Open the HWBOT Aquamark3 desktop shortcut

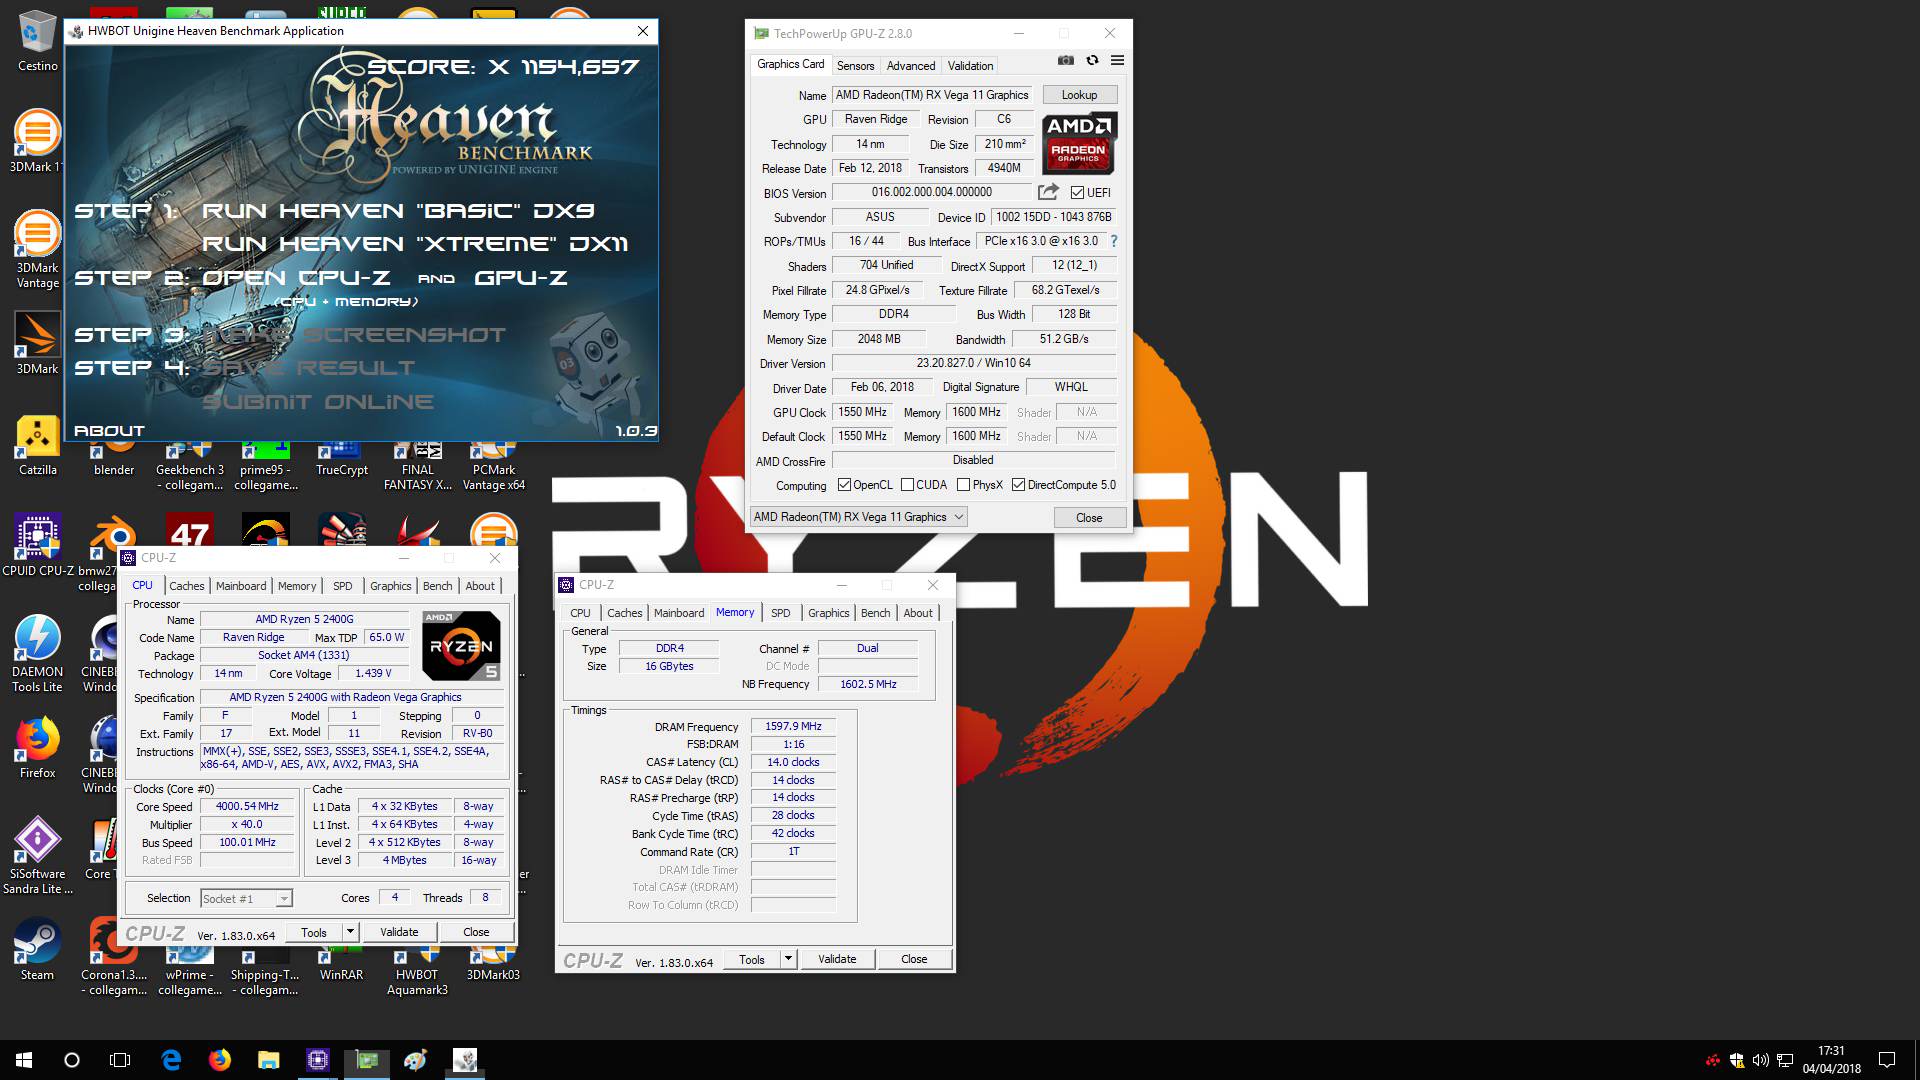[417, 972]
